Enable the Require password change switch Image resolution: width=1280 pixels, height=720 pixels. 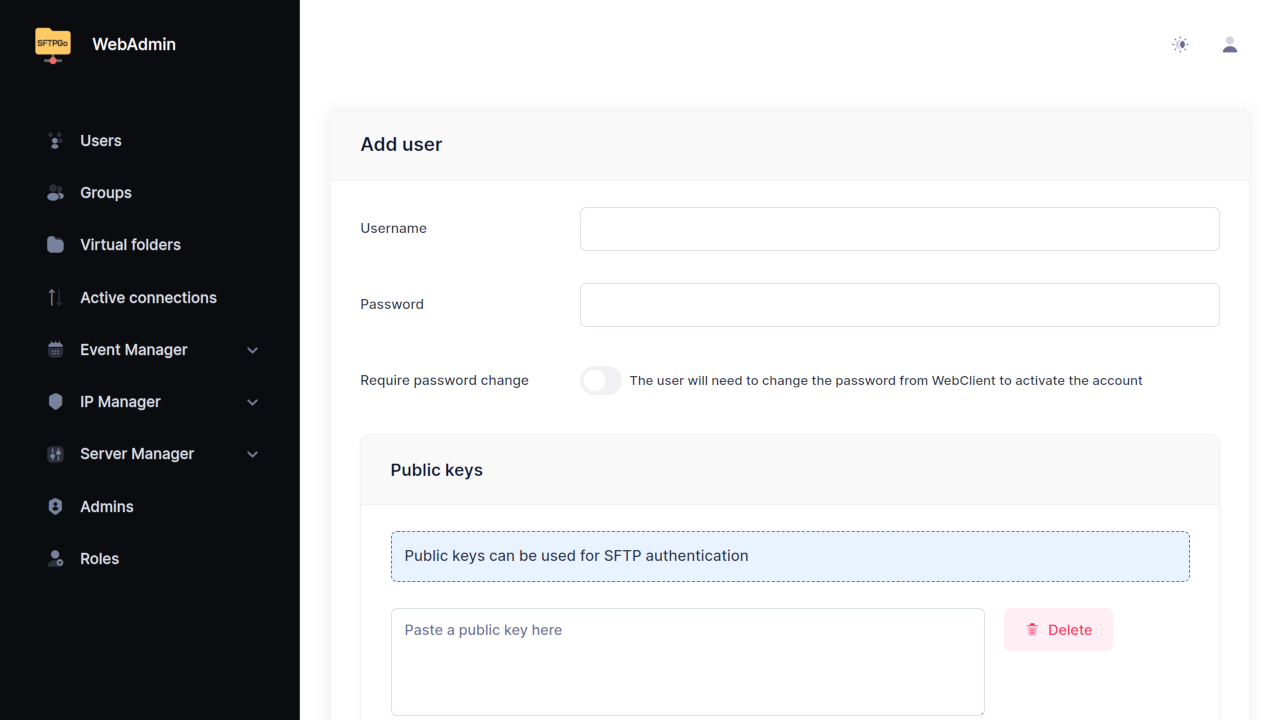(601, 381)
